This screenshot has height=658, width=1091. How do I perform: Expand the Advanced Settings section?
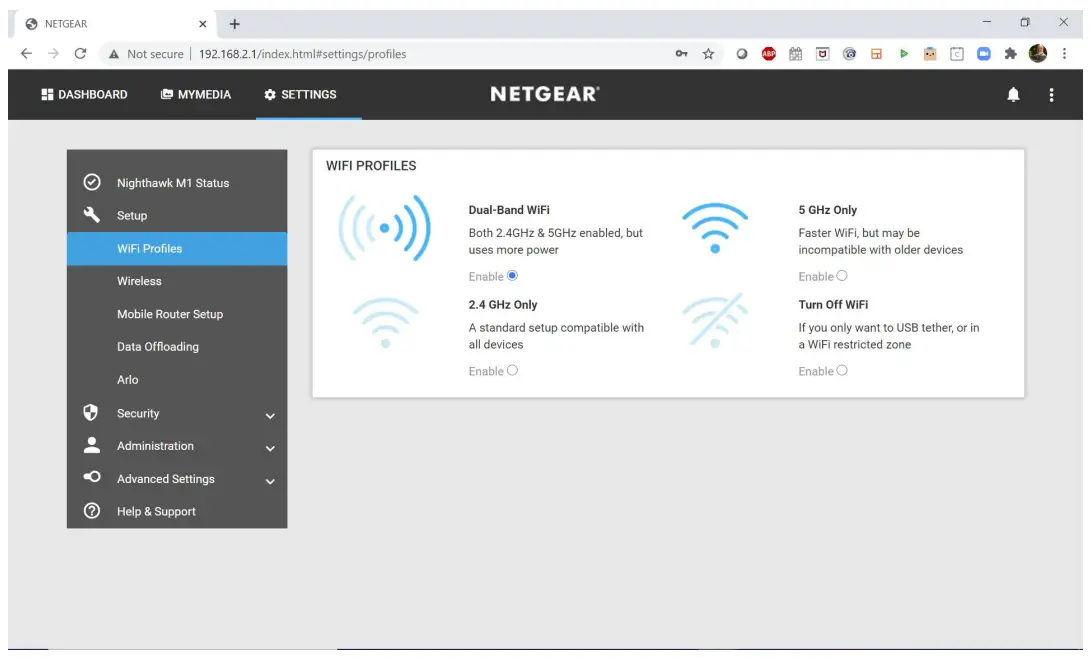(270, 481)
